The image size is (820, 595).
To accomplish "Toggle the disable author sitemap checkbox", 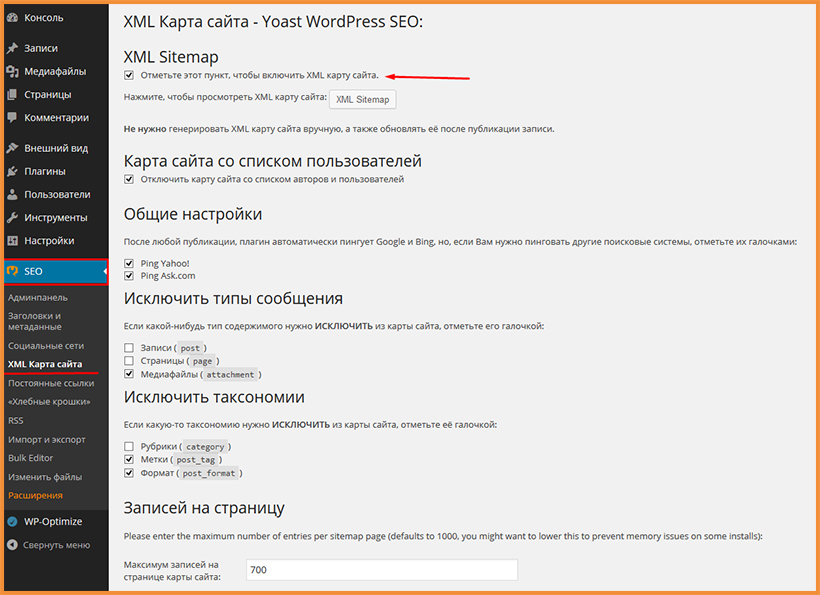I will (129, 179).
